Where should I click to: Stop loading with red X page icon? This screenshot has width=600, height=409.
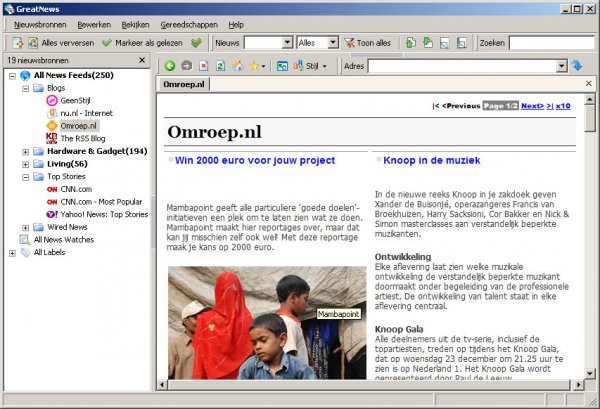click(x=204, y=66)
